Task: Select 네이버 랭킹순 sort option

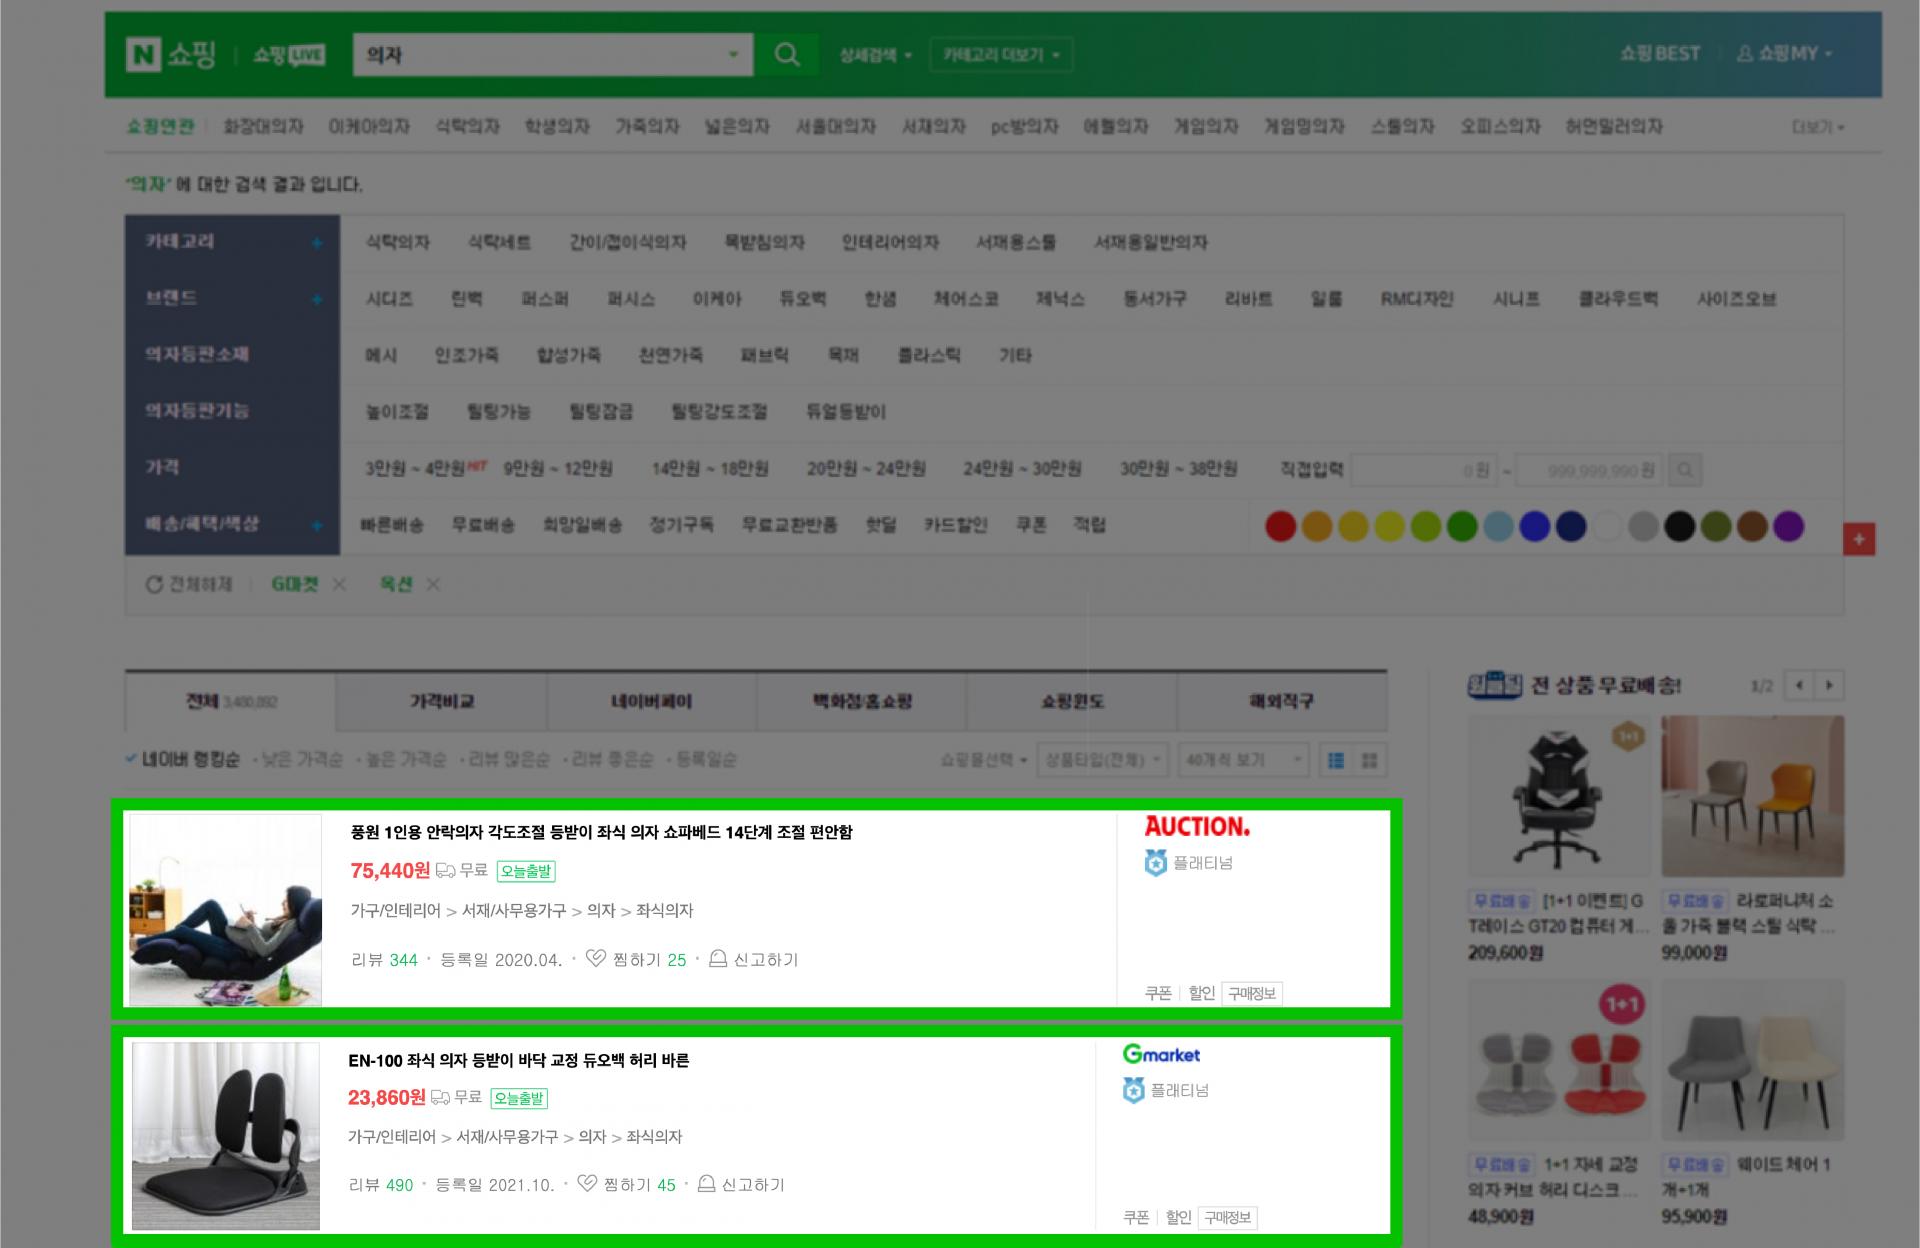Action: [189, 760]
